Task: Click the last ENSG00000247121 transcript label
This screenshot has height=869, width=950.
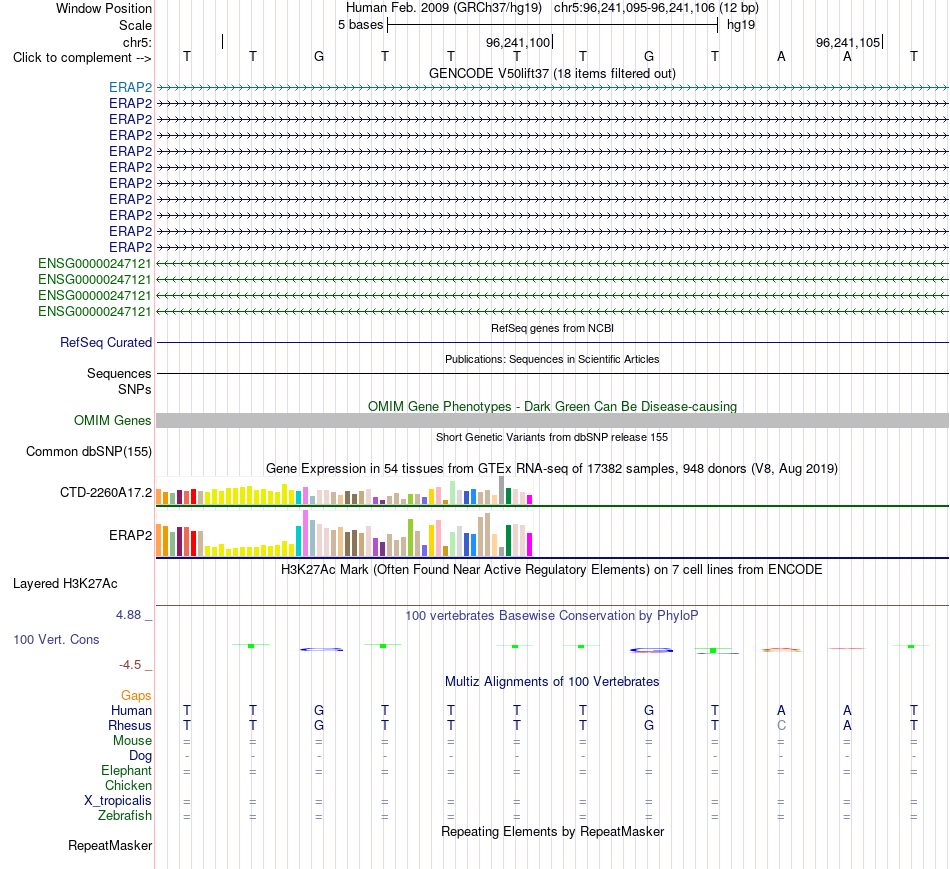Action: [x=95, y=311]
